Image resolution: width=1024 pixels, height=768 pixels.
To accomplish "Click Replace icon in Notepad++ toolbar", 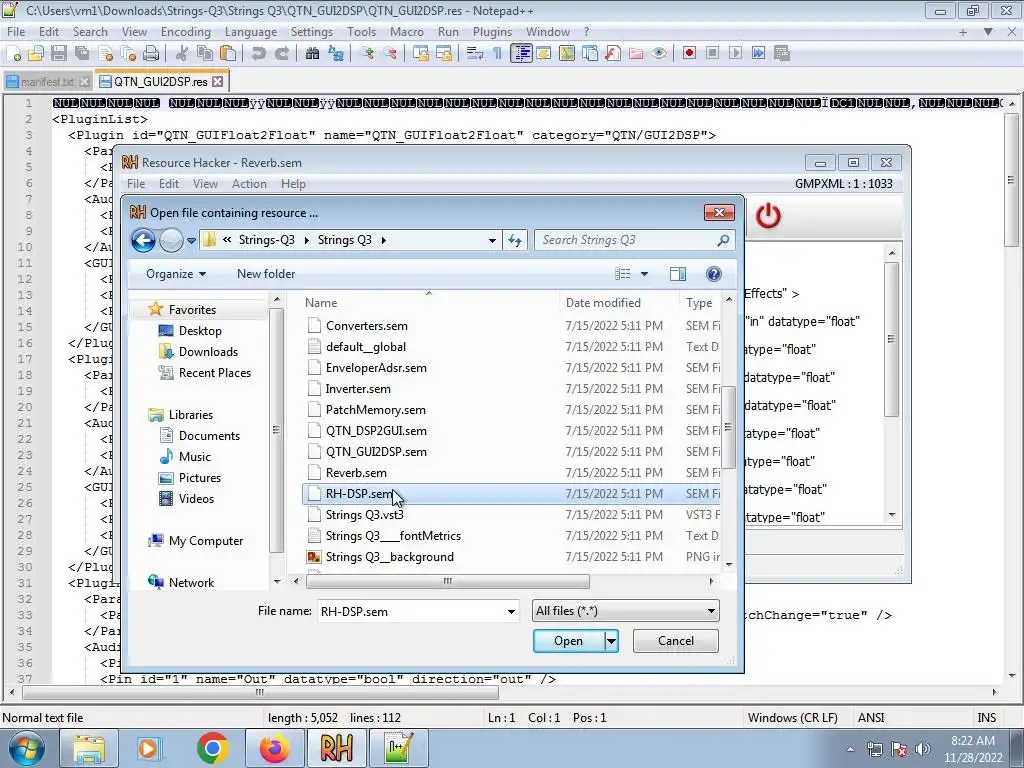I will pyautogui.click(x=336, y=54).
